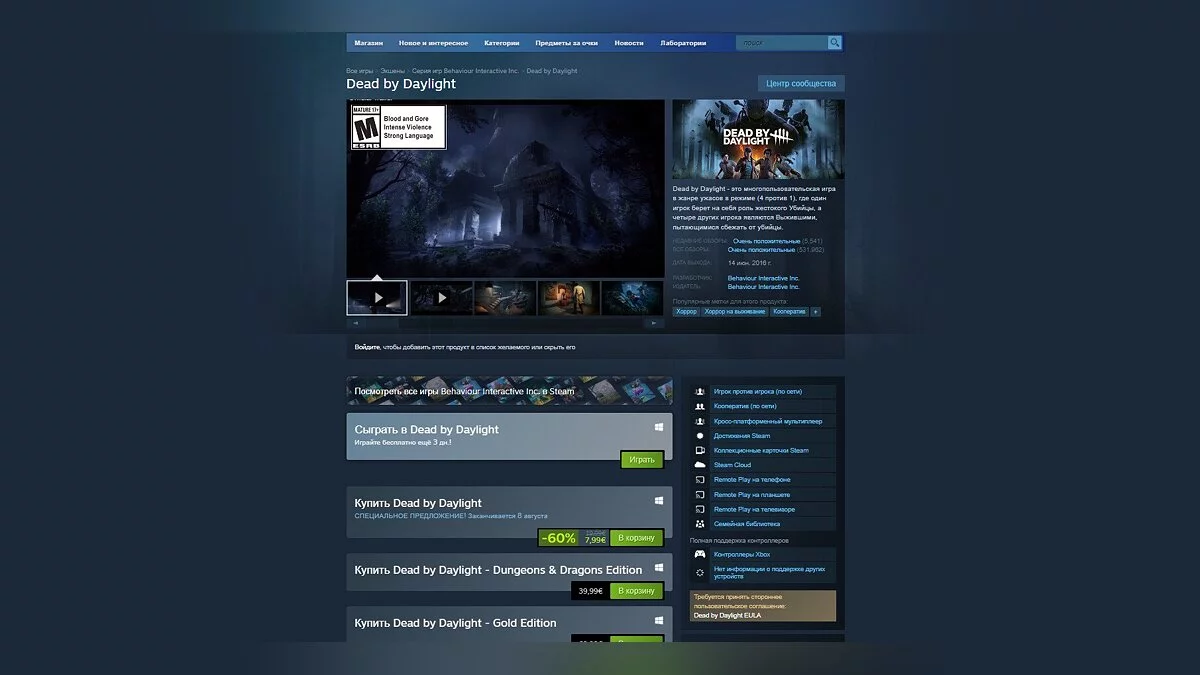Click the ESRB Mature 17+ rating badge

pos(398,127)
